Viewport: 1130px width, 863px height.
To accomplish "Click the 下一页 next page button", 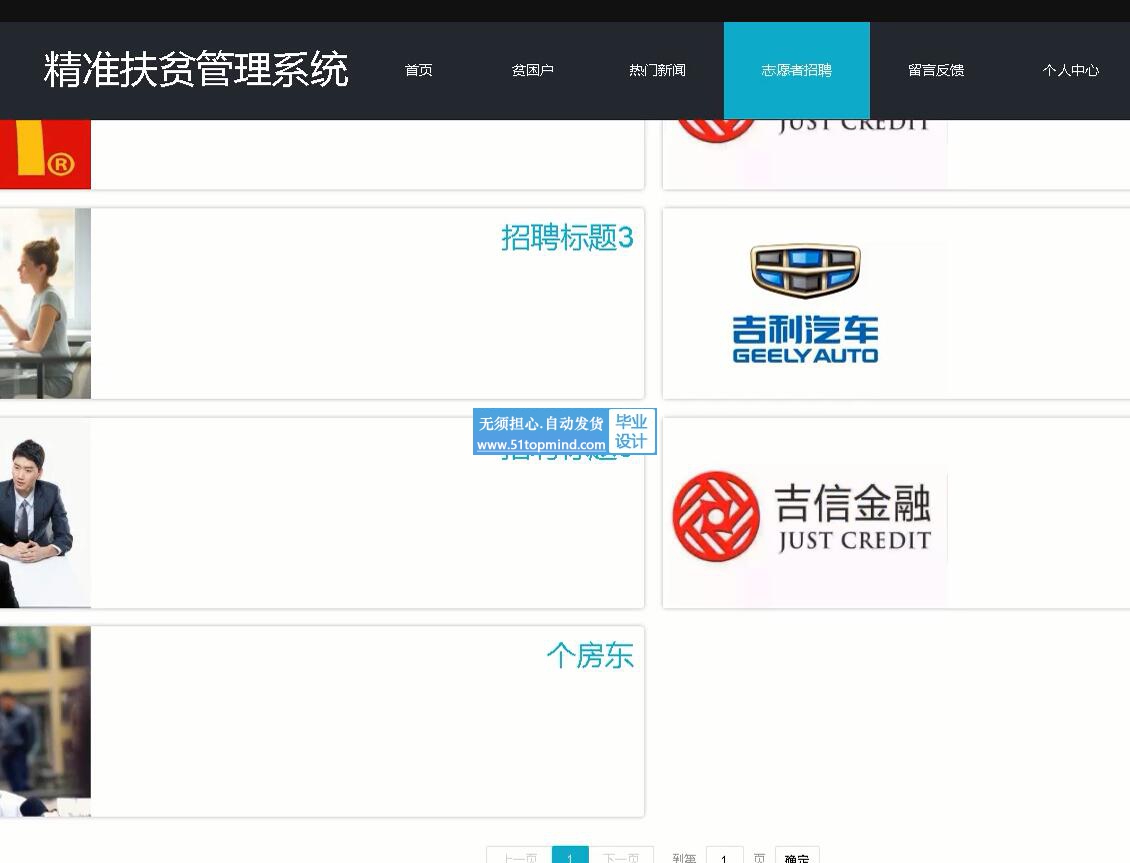I will point(621,856).
